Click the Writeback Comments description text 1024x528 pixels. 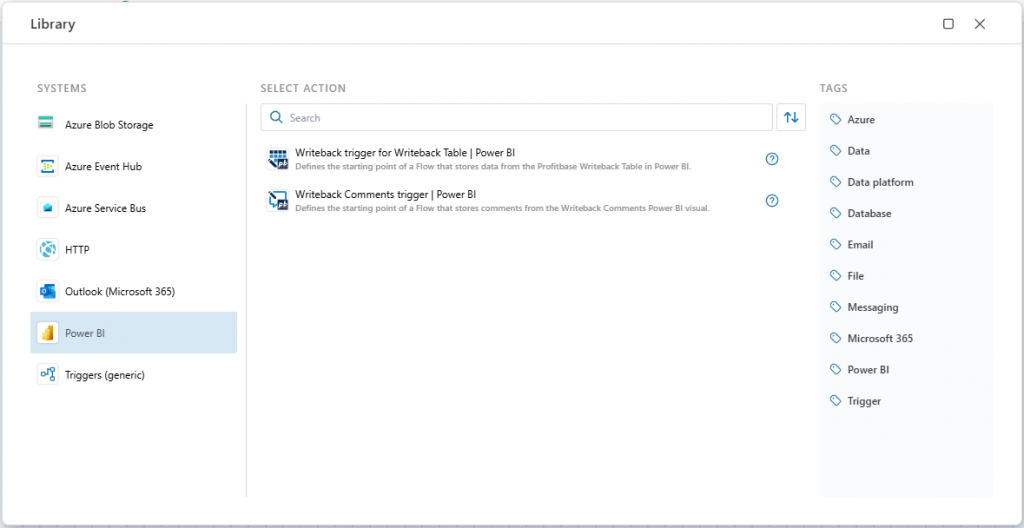502,208
